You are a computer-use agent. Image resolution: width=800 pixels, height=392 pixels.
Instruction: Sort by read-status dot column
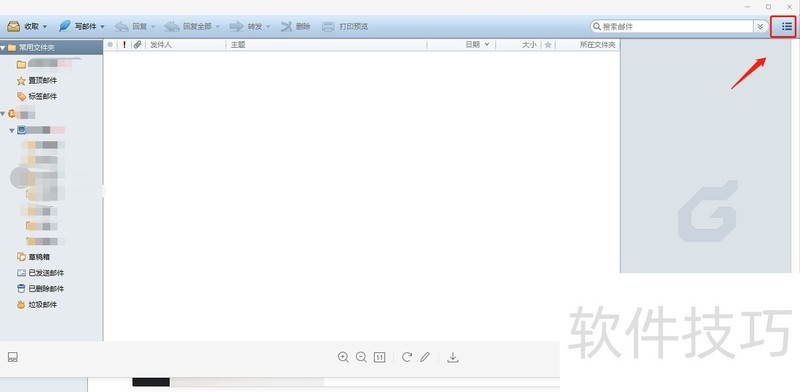[x=110, y=45]
